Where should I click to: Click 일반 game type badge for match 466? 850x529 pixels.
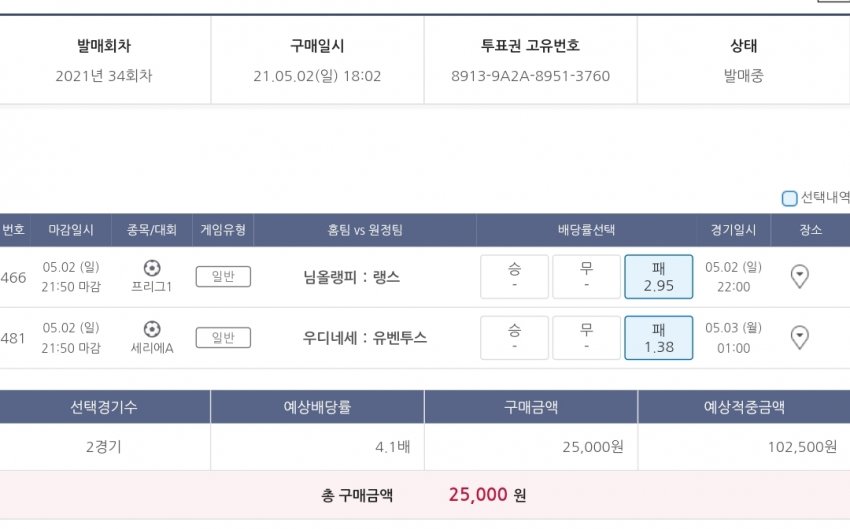(x=223, y=277)
